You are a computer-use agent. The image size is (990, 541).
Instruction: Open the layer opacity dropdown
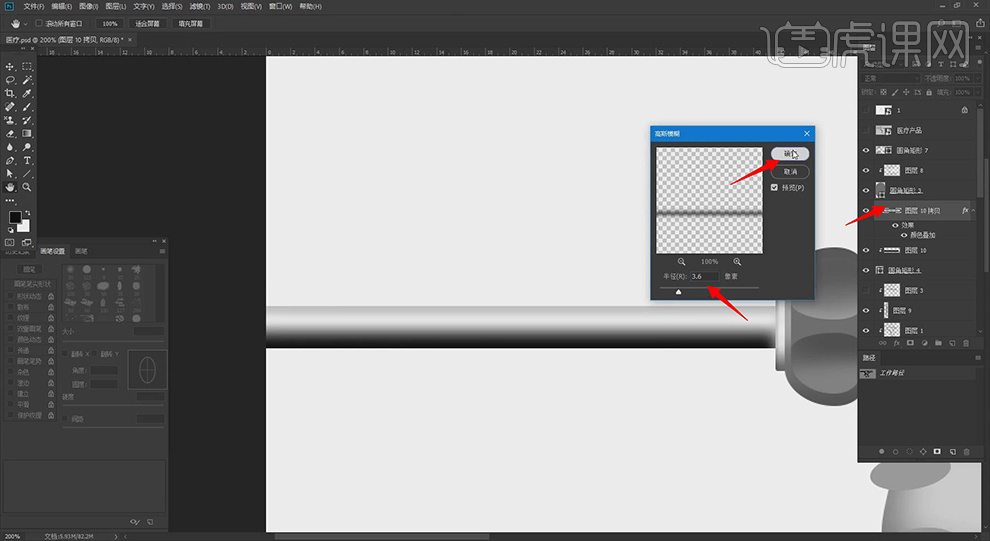point(975,78)
